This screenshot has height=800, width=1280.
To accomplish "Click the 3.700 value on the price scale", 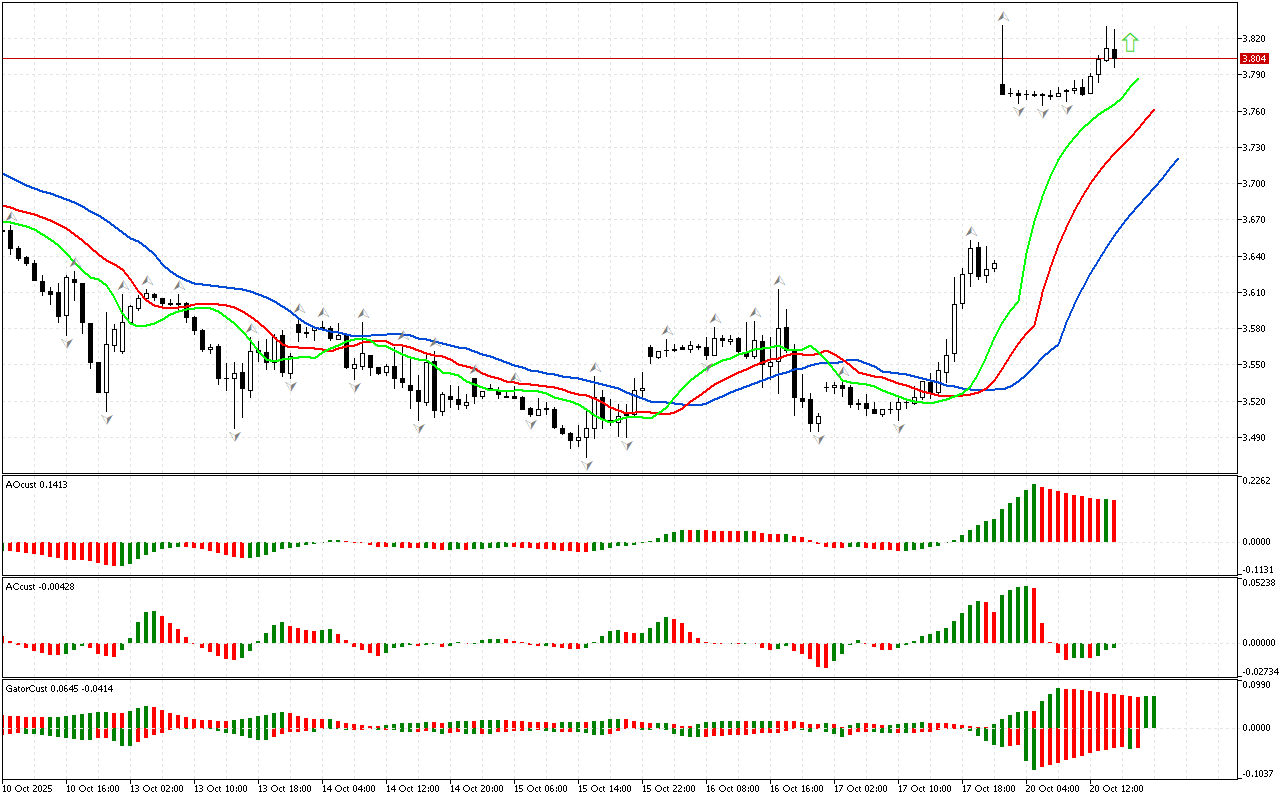I will 1252,184.
